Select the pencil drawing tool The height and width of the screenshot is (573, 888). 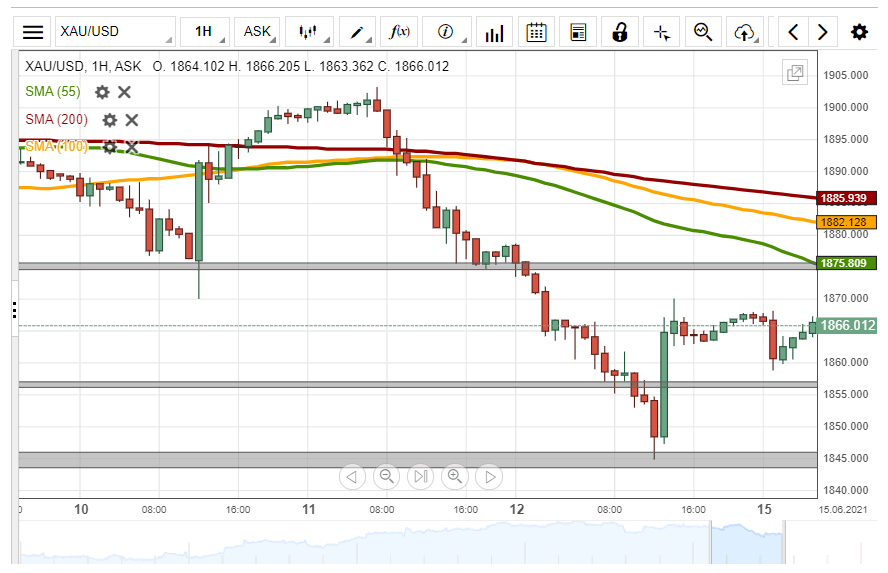[x=357, y=32]
